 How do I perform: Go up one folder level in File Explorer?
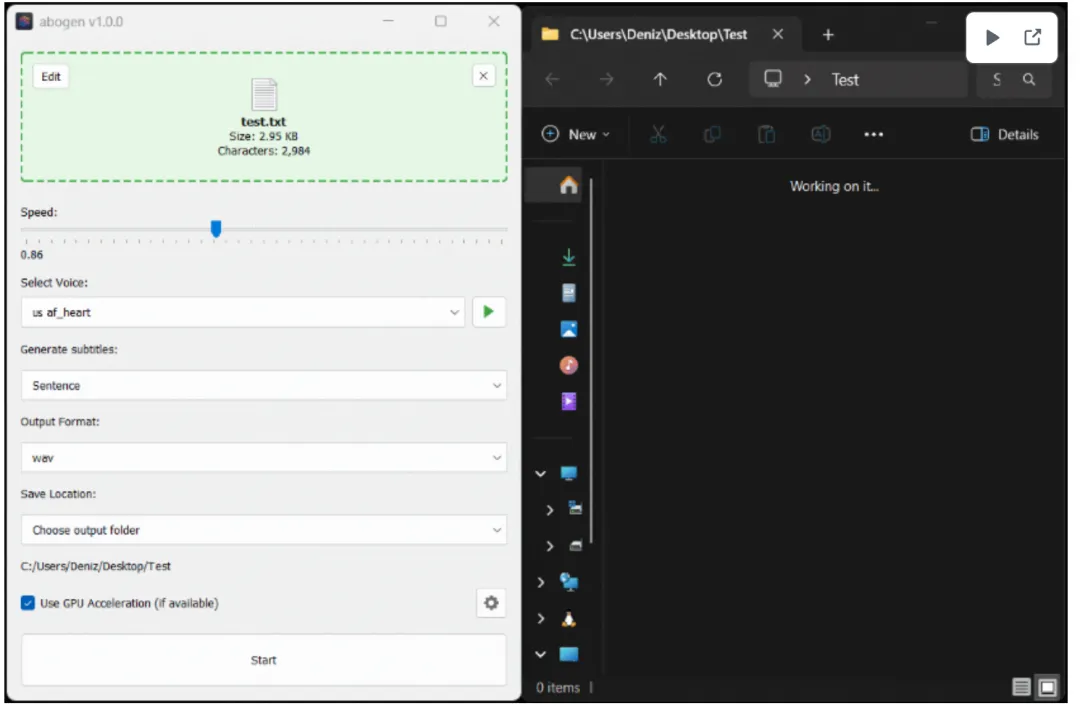tap(660, 80)
